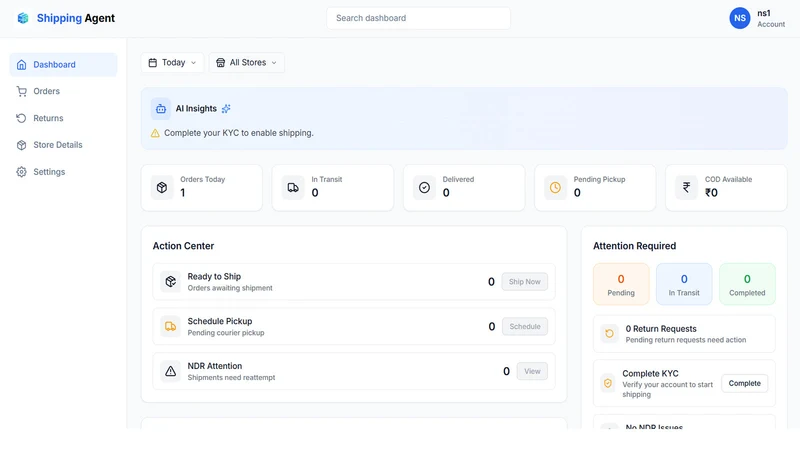The image size is (800, 450).
Task: Click the COD Available rupee icon
Action: click(686, 188)
